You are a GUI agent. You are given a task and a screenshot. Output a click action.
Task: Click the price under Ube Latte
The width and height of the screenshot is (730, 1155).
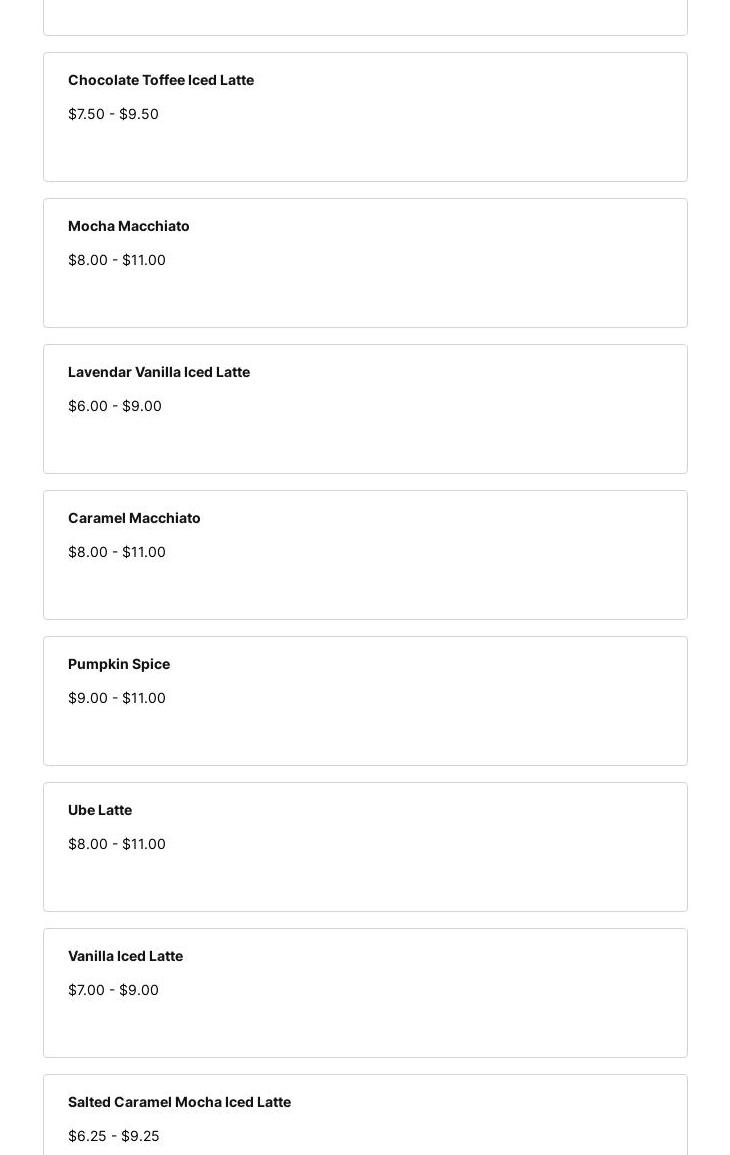117,844
